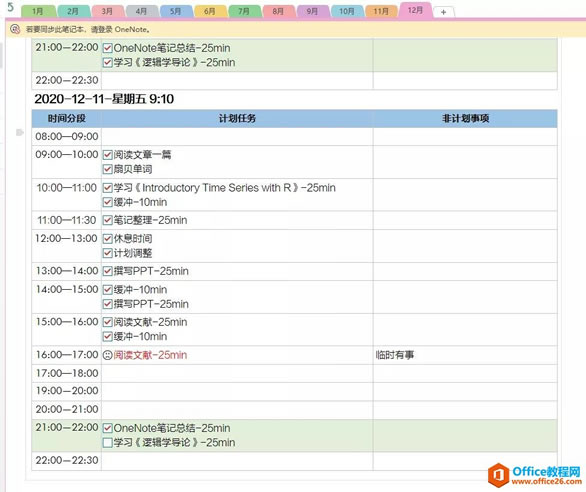Click the empty 17:00—18:00 task cell

(x=237, y=373)
